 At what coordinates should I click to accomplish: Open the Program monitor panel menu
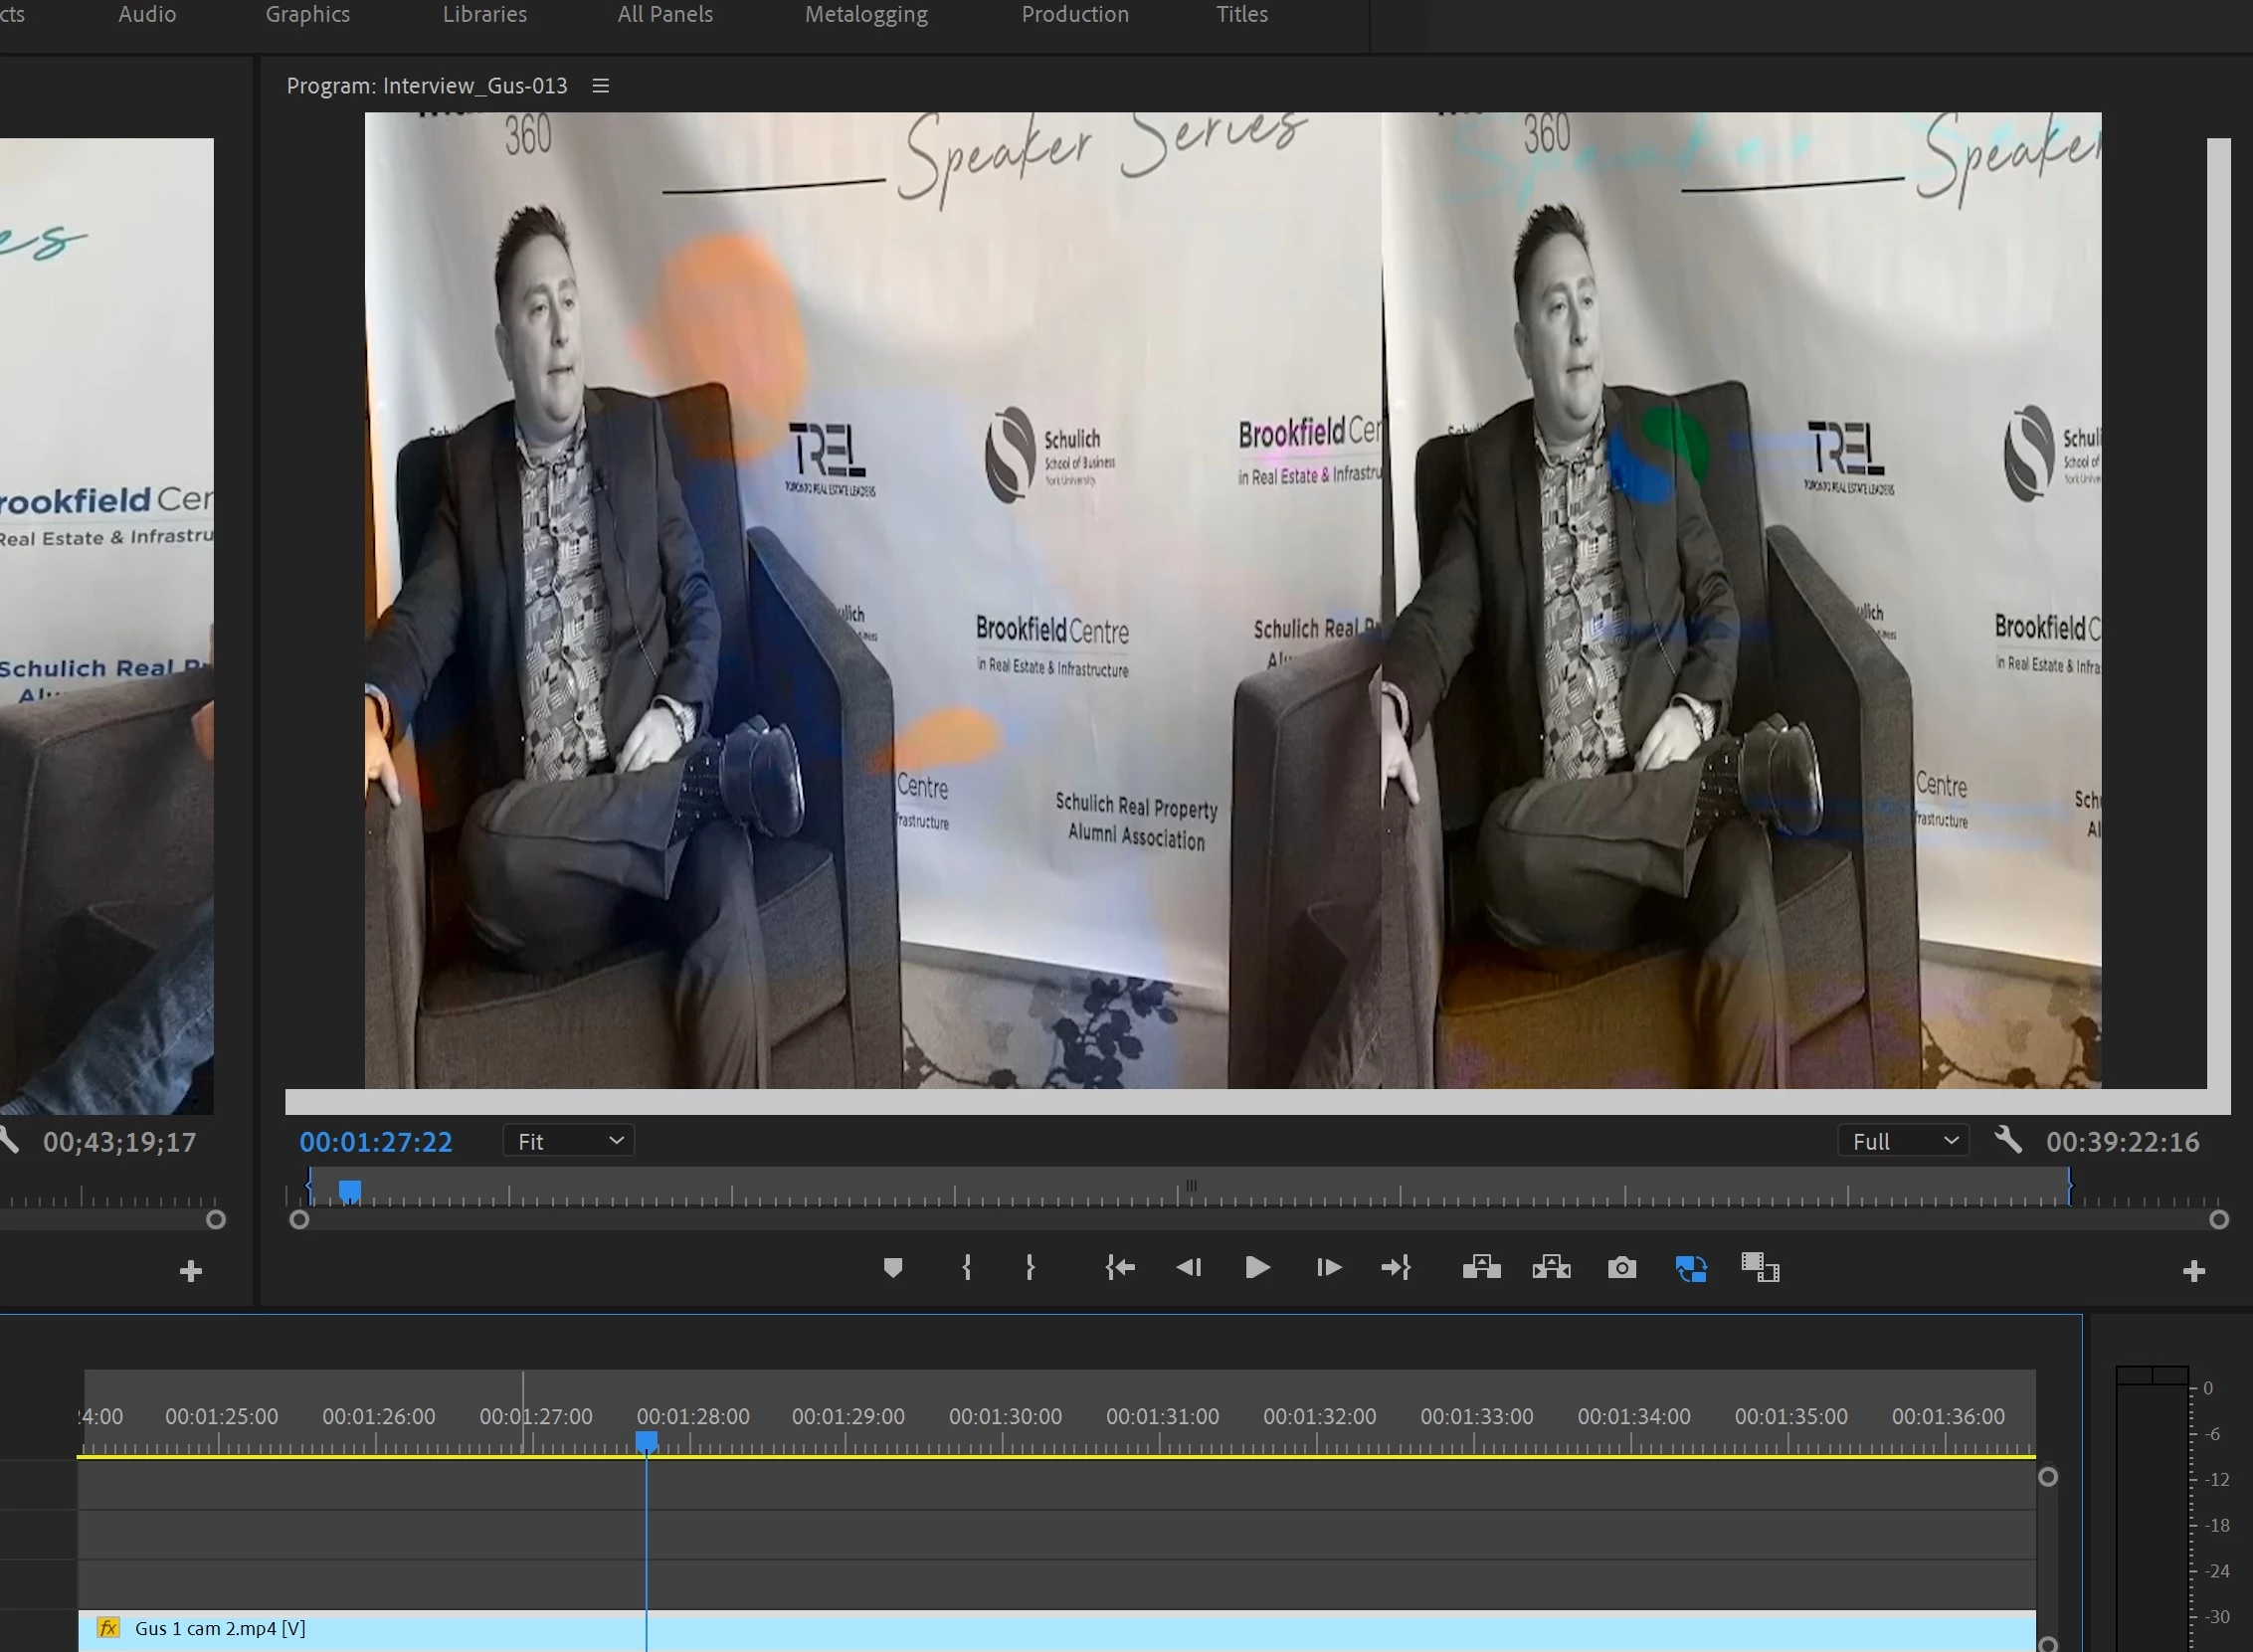pyautogui.click(x=600, y=86)
